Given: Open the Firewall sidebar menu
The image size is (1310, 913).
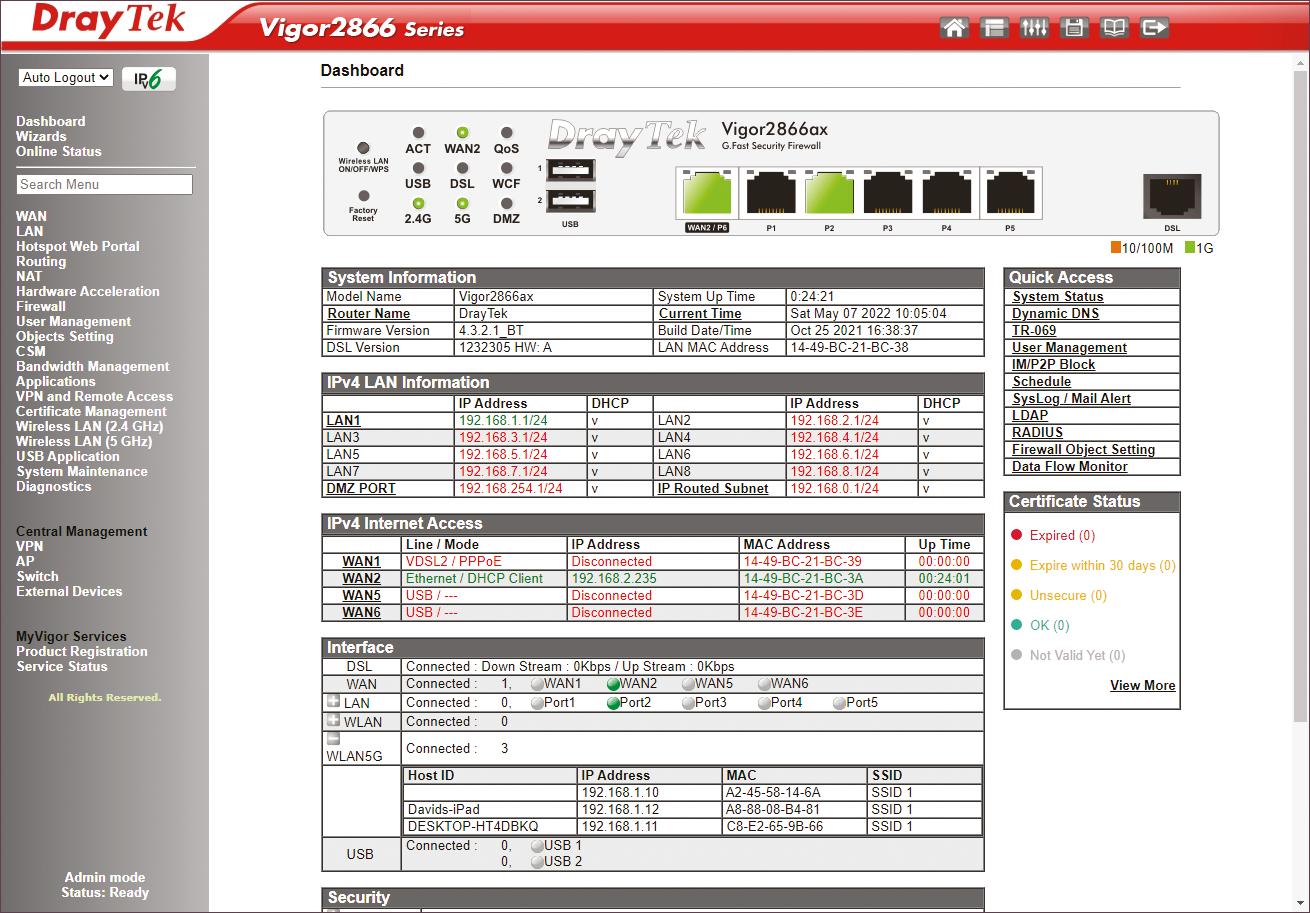Looking at the screenshot, I should click(41, 306).
